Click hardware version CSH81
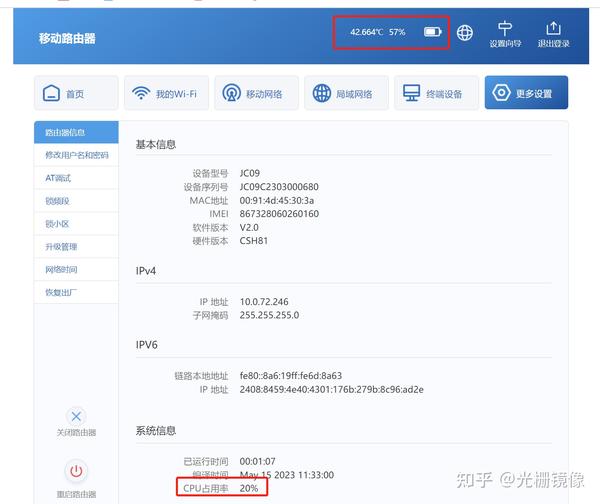Viewport: 600px width, 504px height. pyautogui.click(x=253, y=241)
